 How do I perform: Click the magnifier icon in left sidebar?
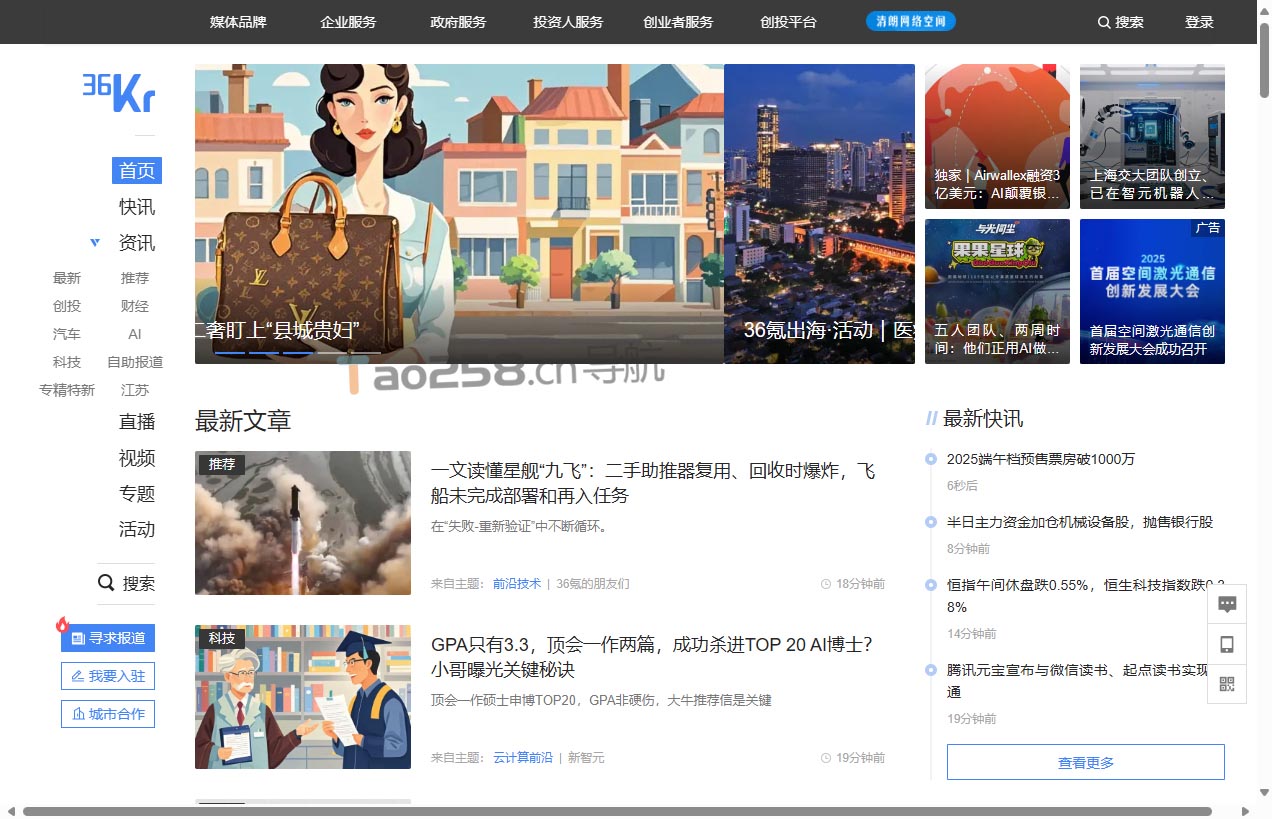click(x=106, y=583)
